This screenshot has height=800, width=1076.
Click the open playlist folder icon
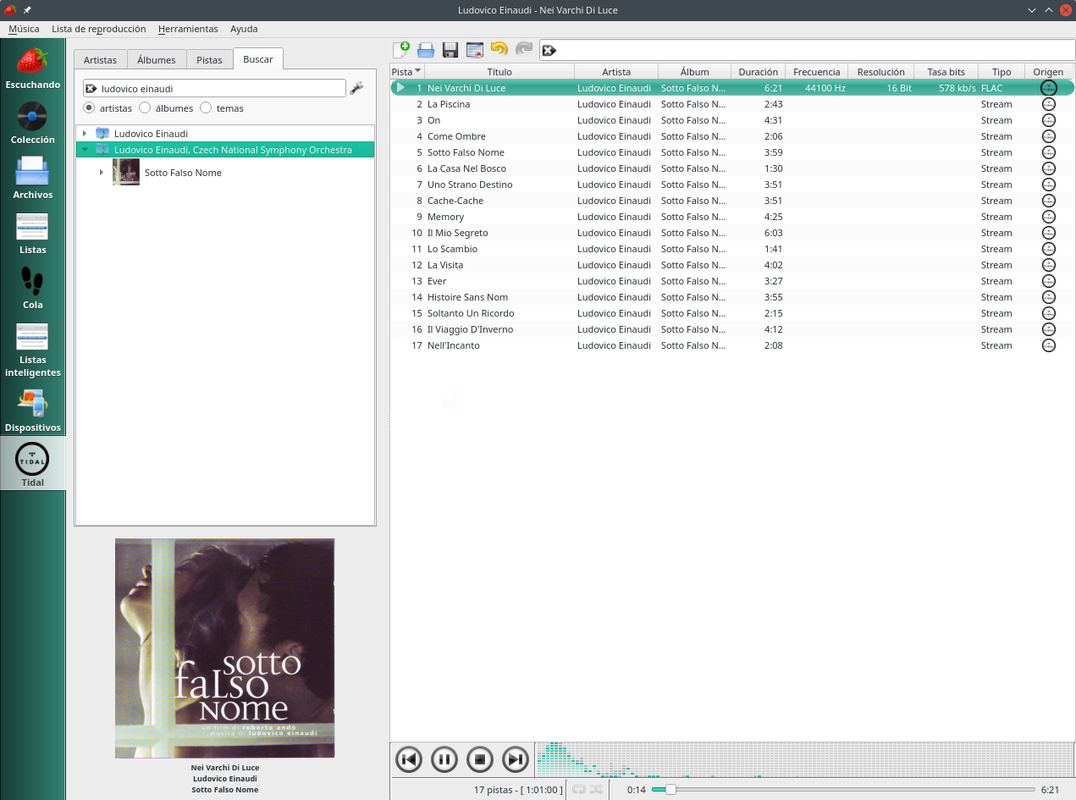click(x=425, y=49)
